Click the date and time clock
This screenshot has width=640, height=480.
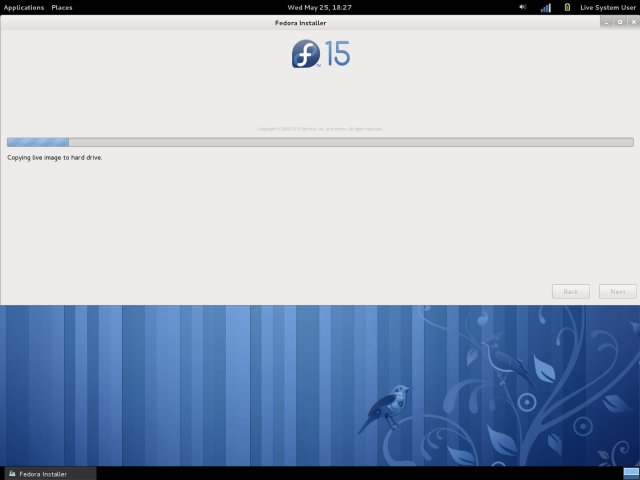(320, 7)
